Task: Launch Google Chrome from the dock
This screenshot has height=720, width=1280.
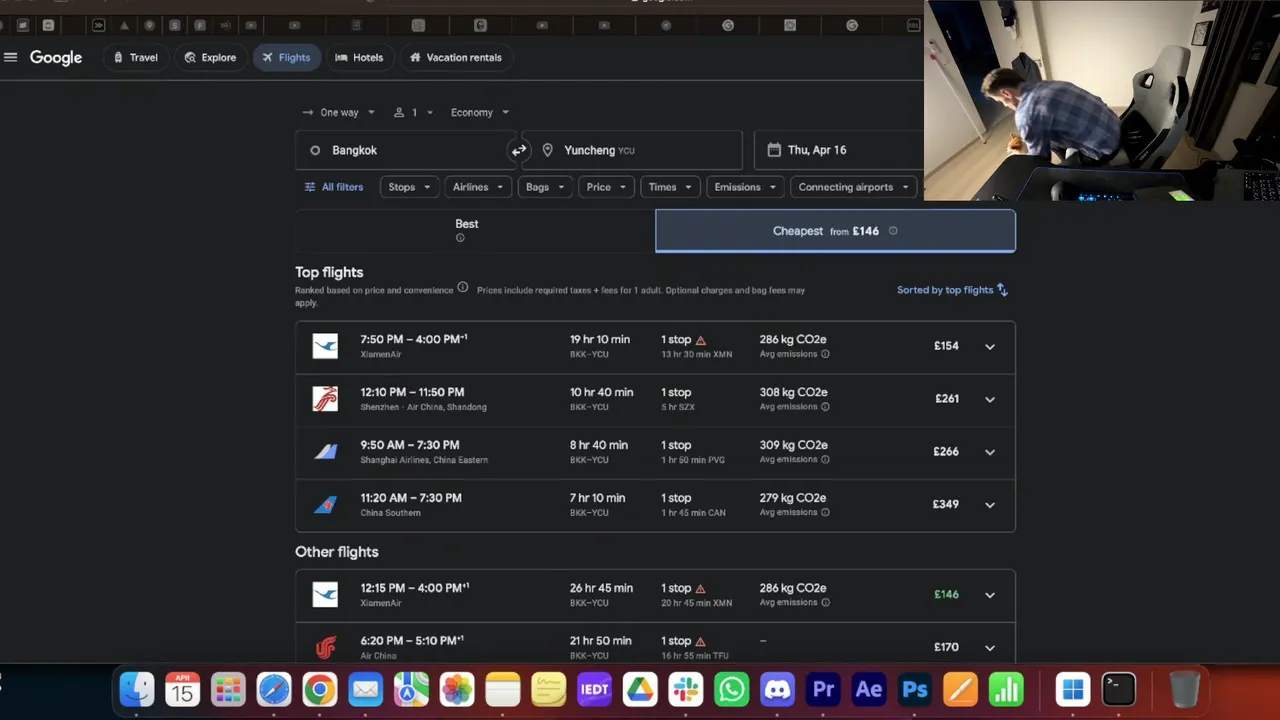Action: coord(320,689)
